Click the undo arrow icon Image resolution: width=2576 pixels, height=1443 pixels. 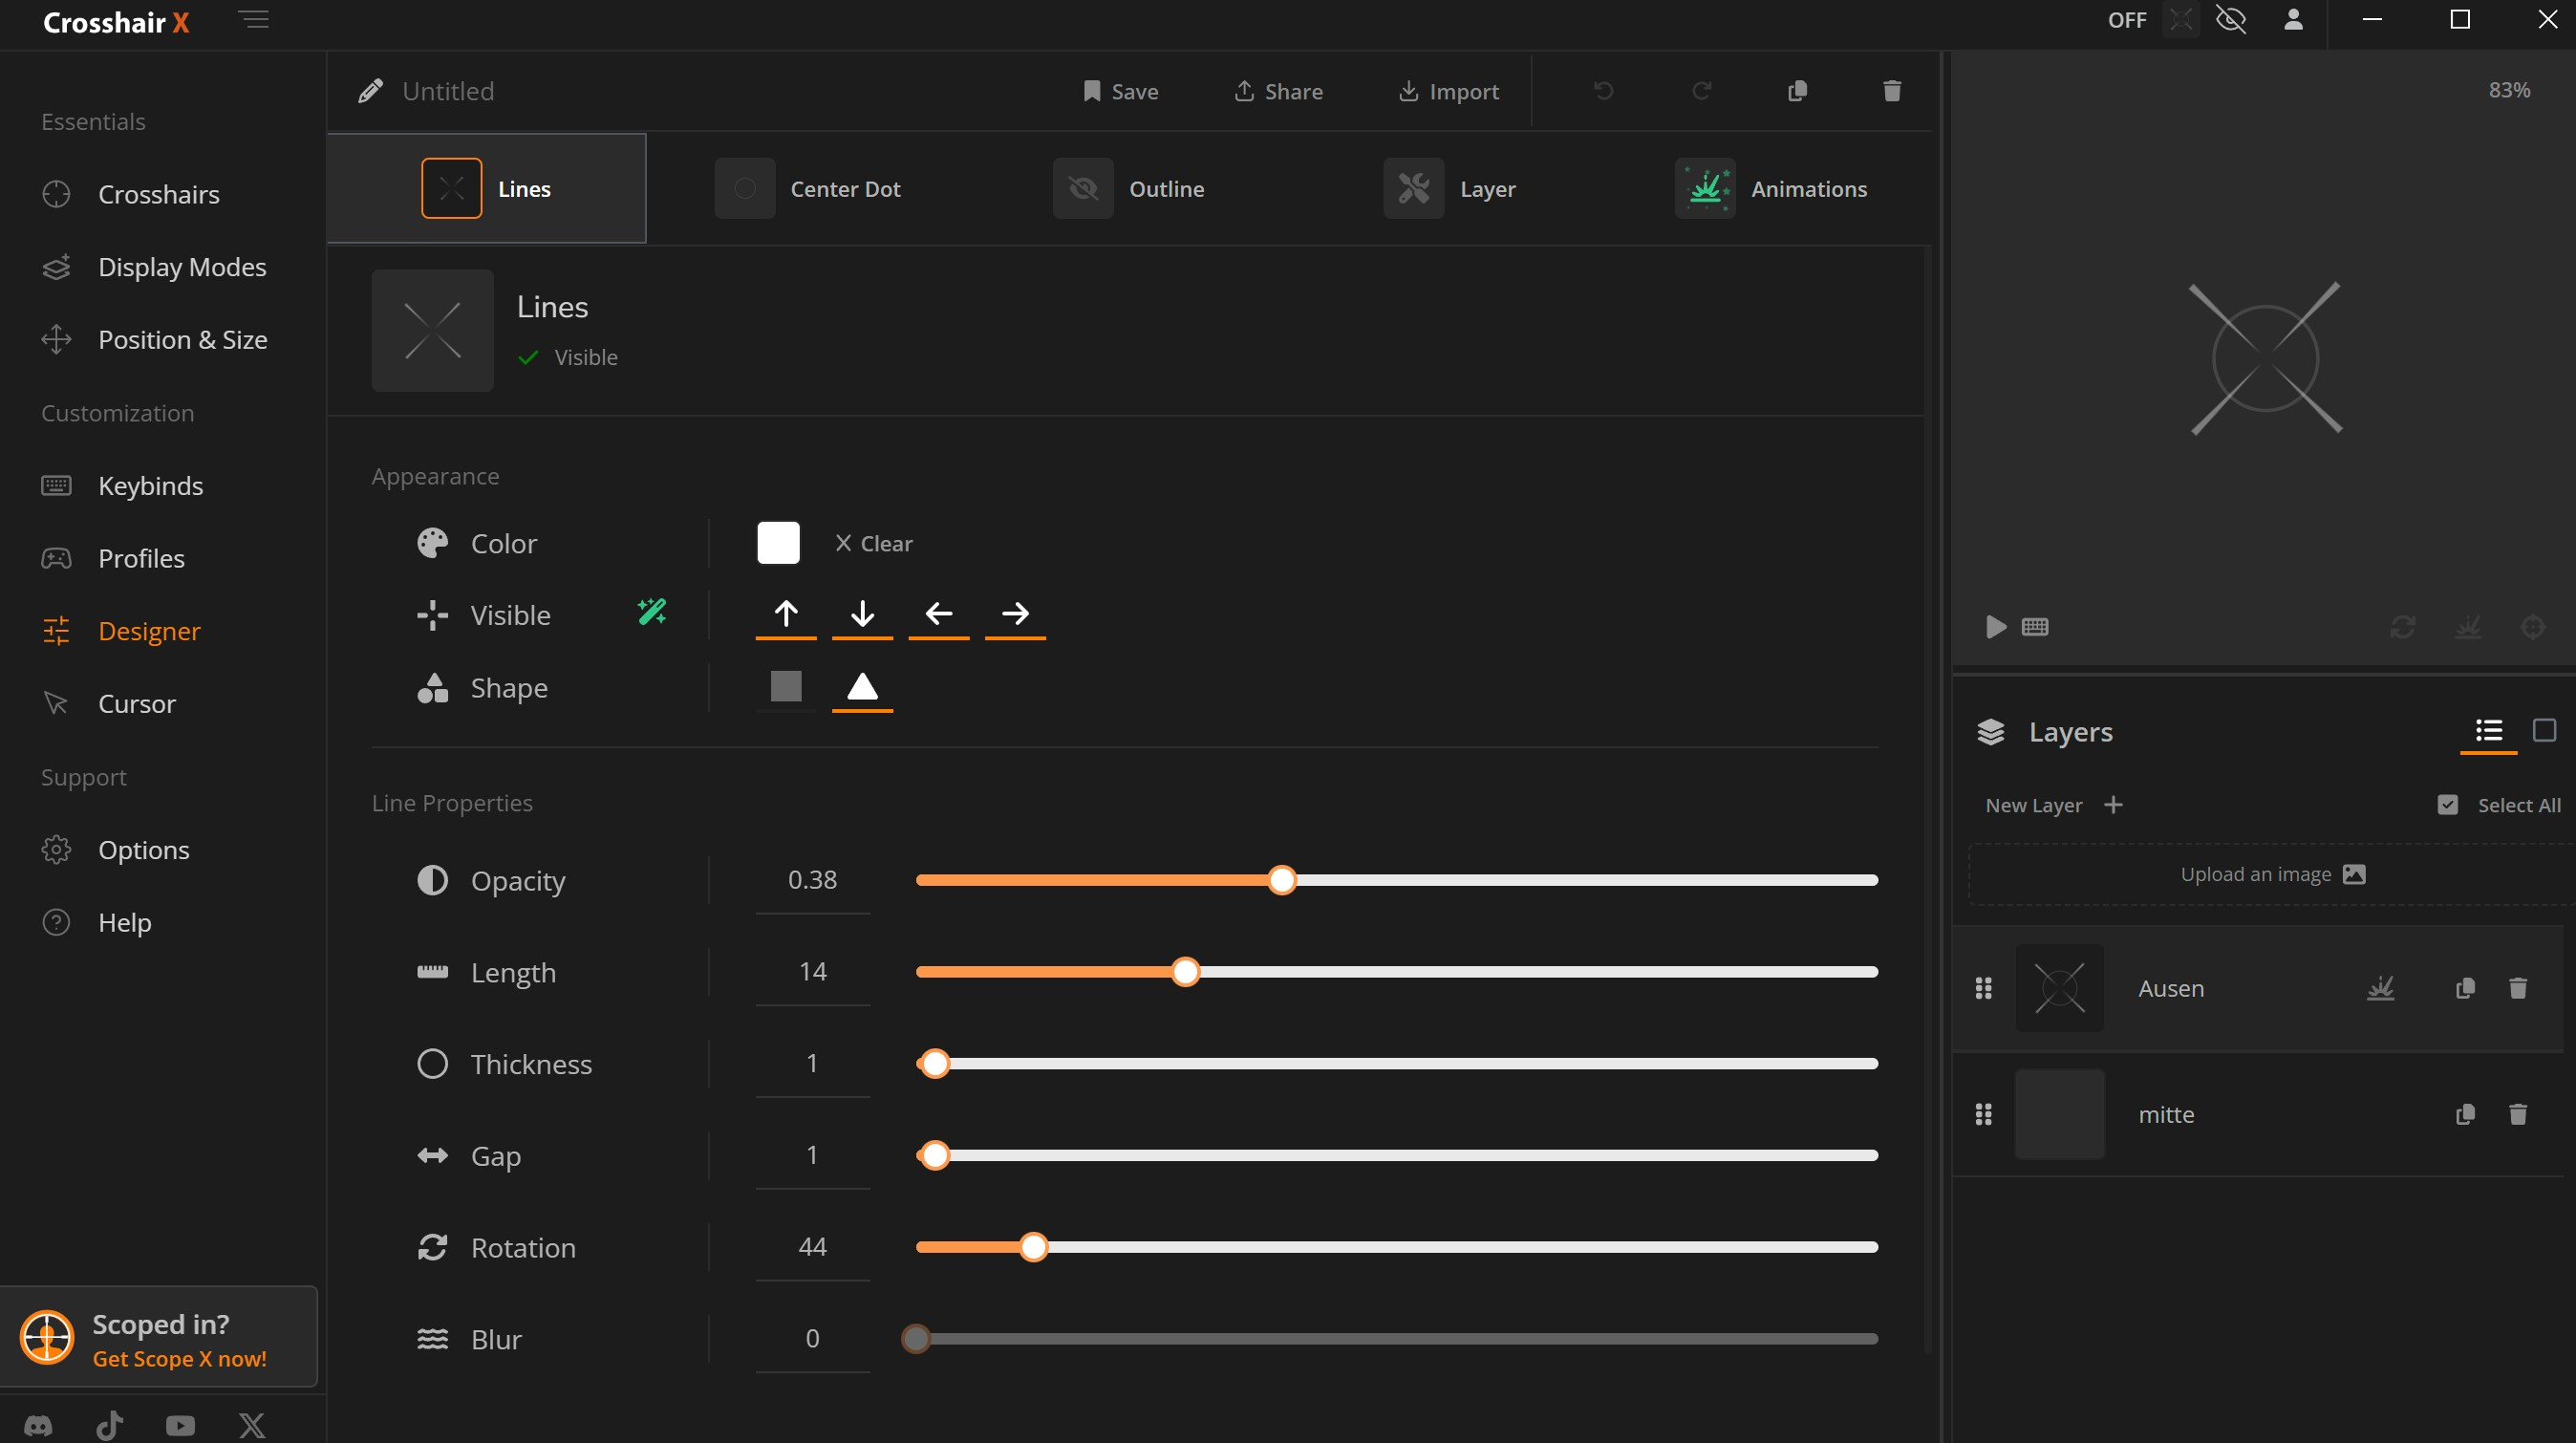tap(1603, 91)
